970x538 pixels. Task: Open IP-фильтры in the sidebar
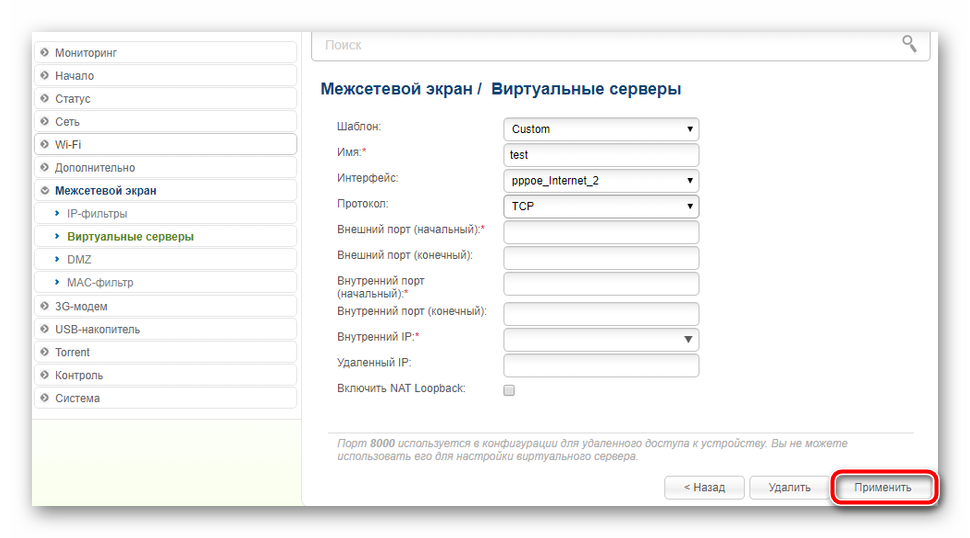coord(96,214)
